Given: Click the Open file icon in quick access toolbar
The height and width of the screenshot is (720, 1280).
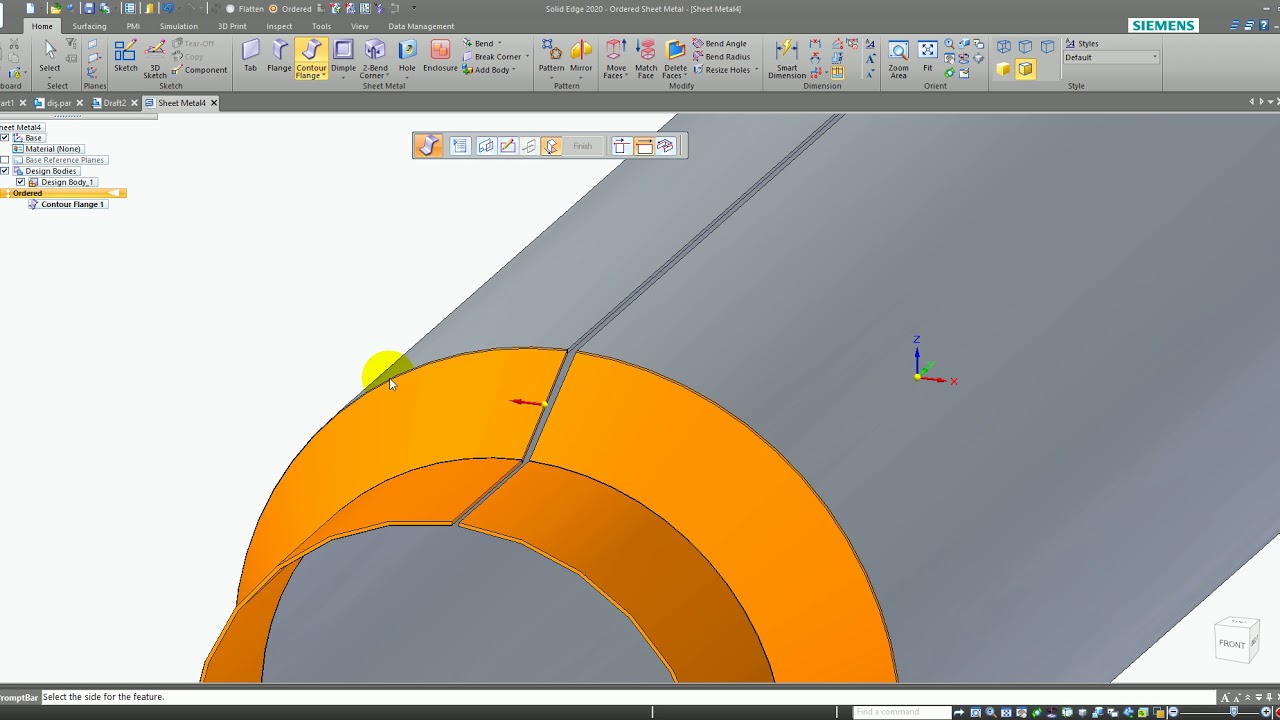Looking at the screenshot, I should tap(57, 8).
